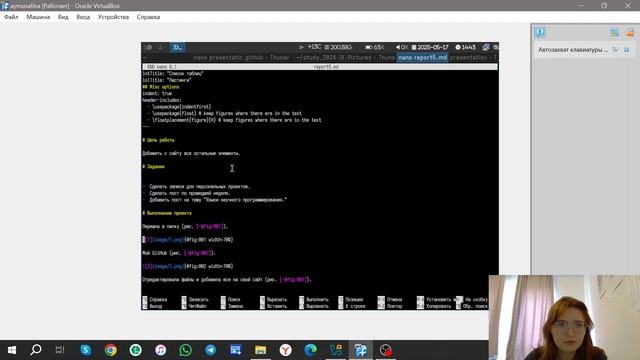Click the 'Мой GitHub' line in the editor

[x=179, y=253]
